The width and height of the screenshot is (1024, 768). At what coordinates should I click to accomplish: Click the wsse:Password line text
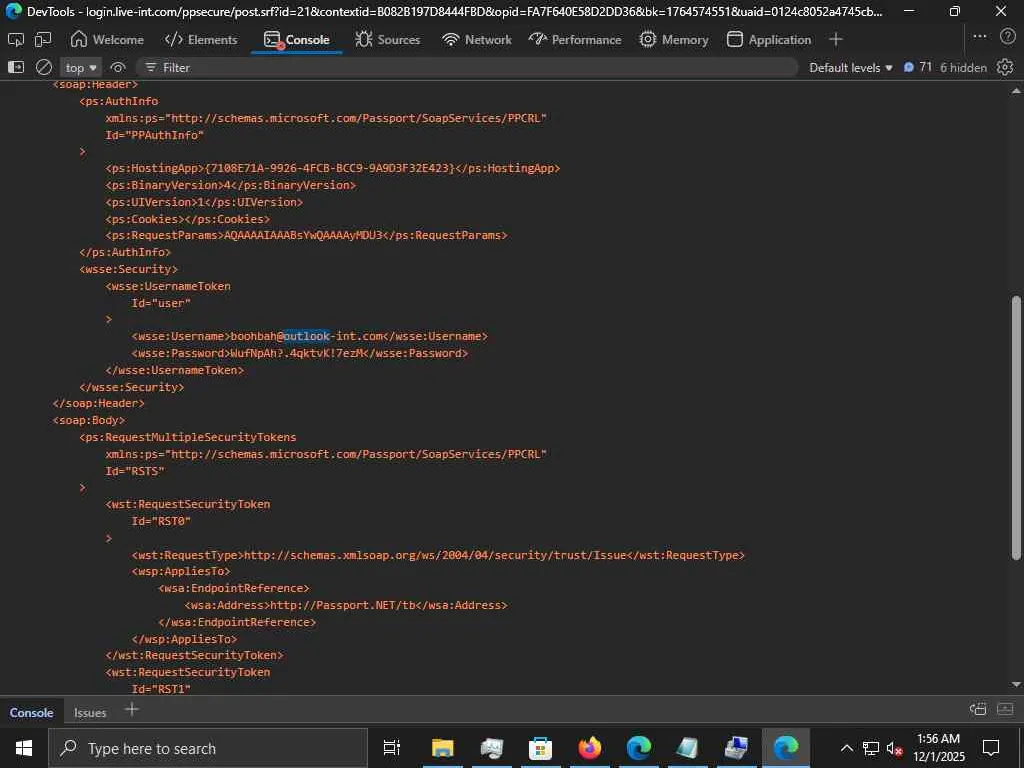pyautogui.click(x=300, y=353)
